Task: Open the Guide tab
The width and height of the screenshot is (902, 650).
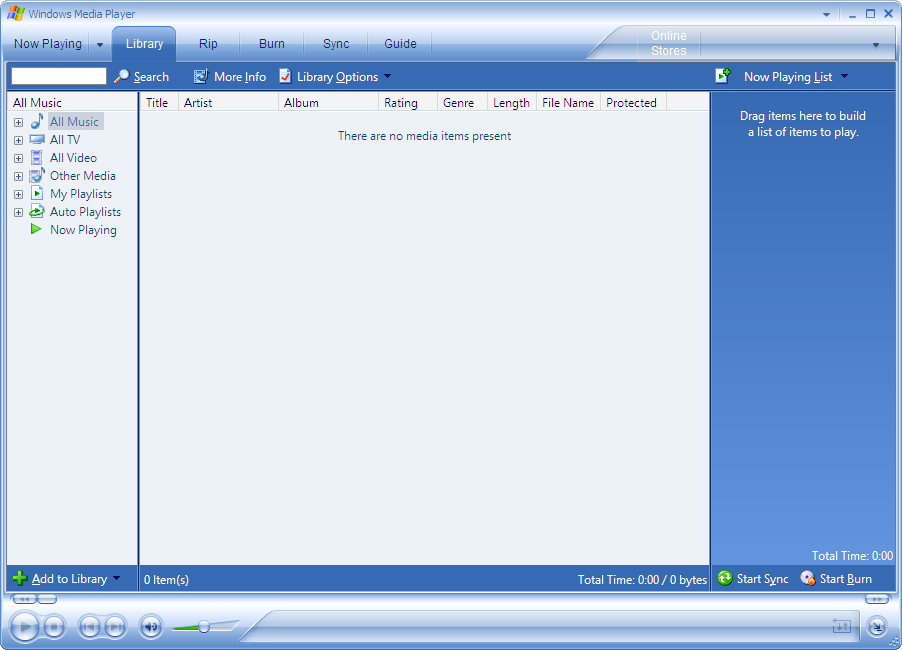Action: click(x=400, y=44)
